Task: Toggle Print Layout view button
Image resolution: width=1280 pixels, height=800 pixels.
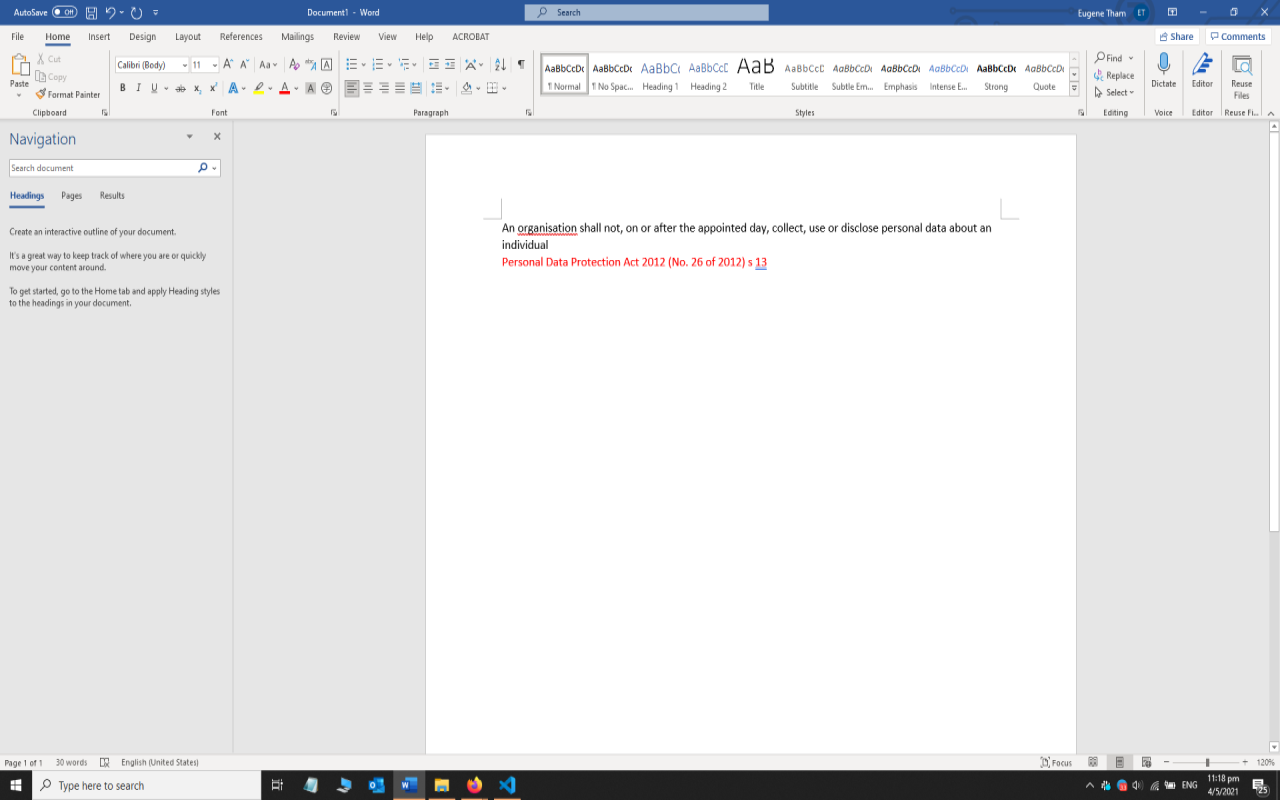Action: pos(1120,762)
